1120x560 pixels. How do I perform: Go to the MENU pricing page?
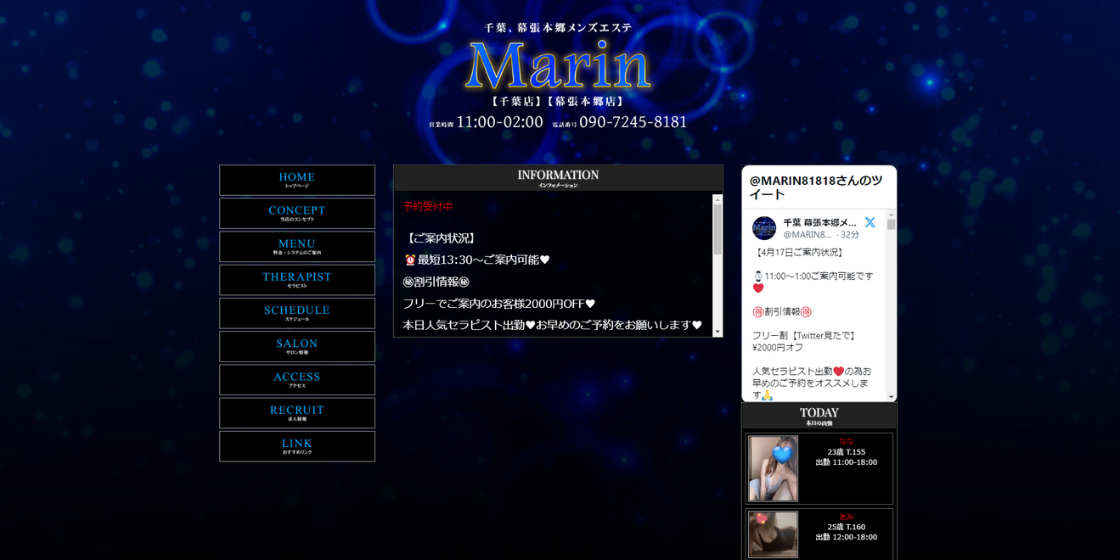point(297,246)
